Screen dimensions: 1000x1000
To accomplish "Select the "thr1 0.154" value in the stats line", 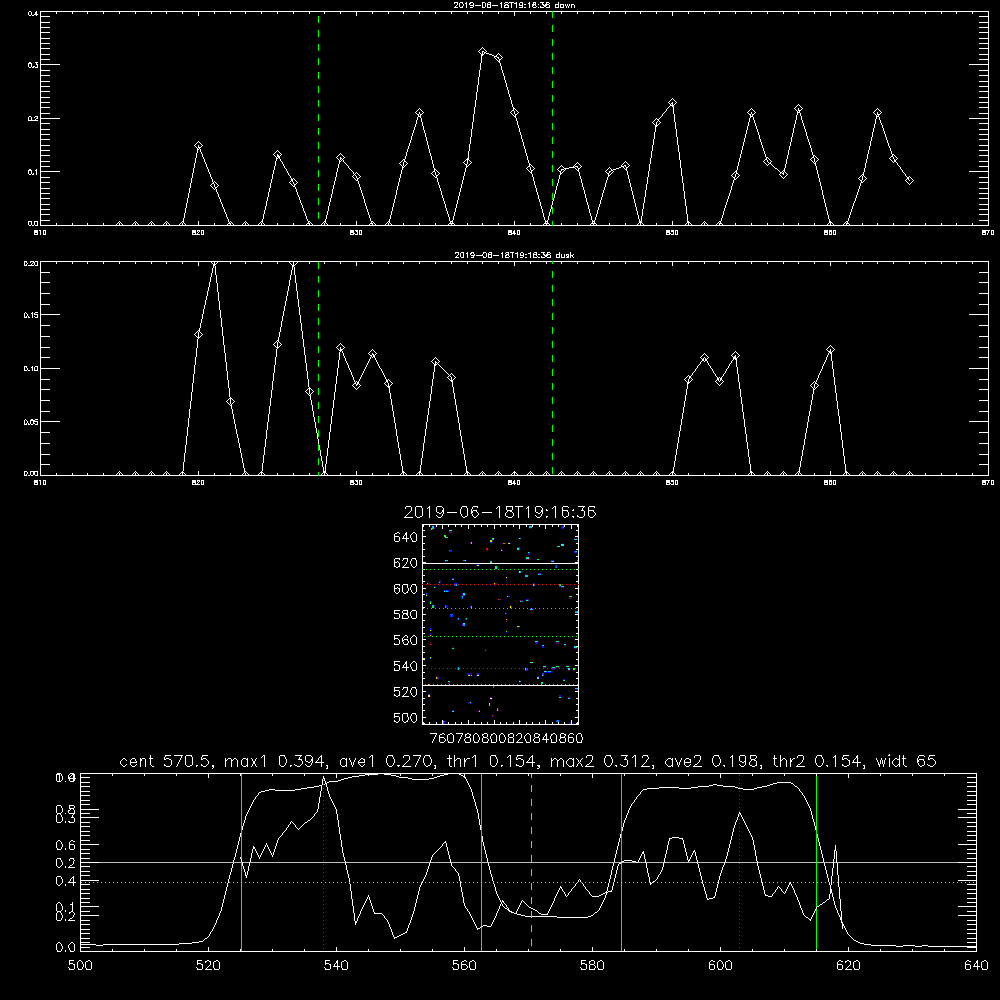I will pyautogui.click(x=488, y=761).
